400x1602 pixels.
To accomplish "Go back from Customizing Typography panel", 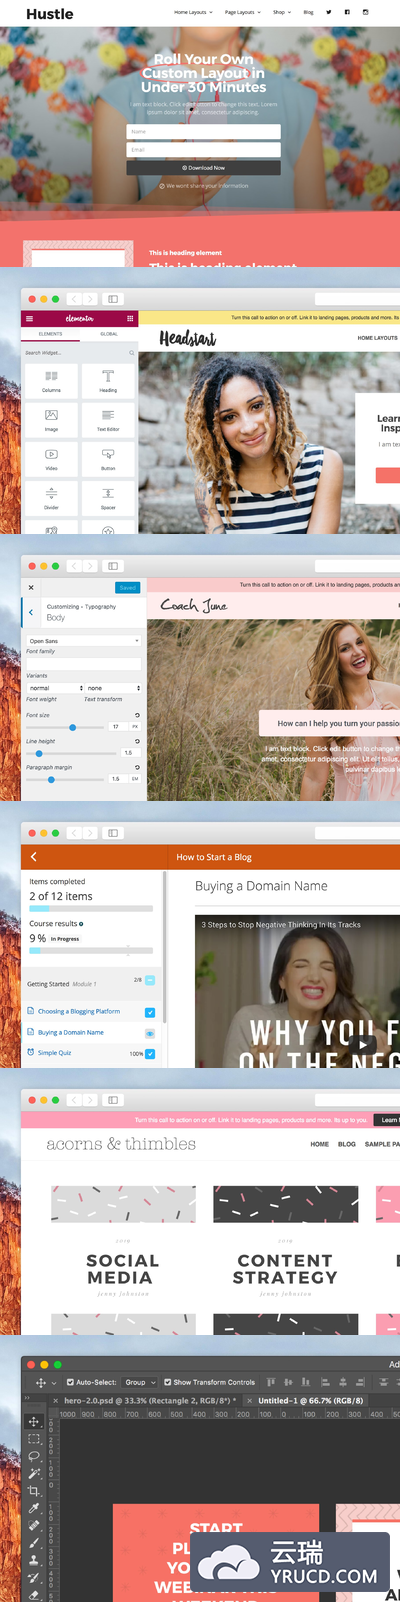I will [31, 612].
